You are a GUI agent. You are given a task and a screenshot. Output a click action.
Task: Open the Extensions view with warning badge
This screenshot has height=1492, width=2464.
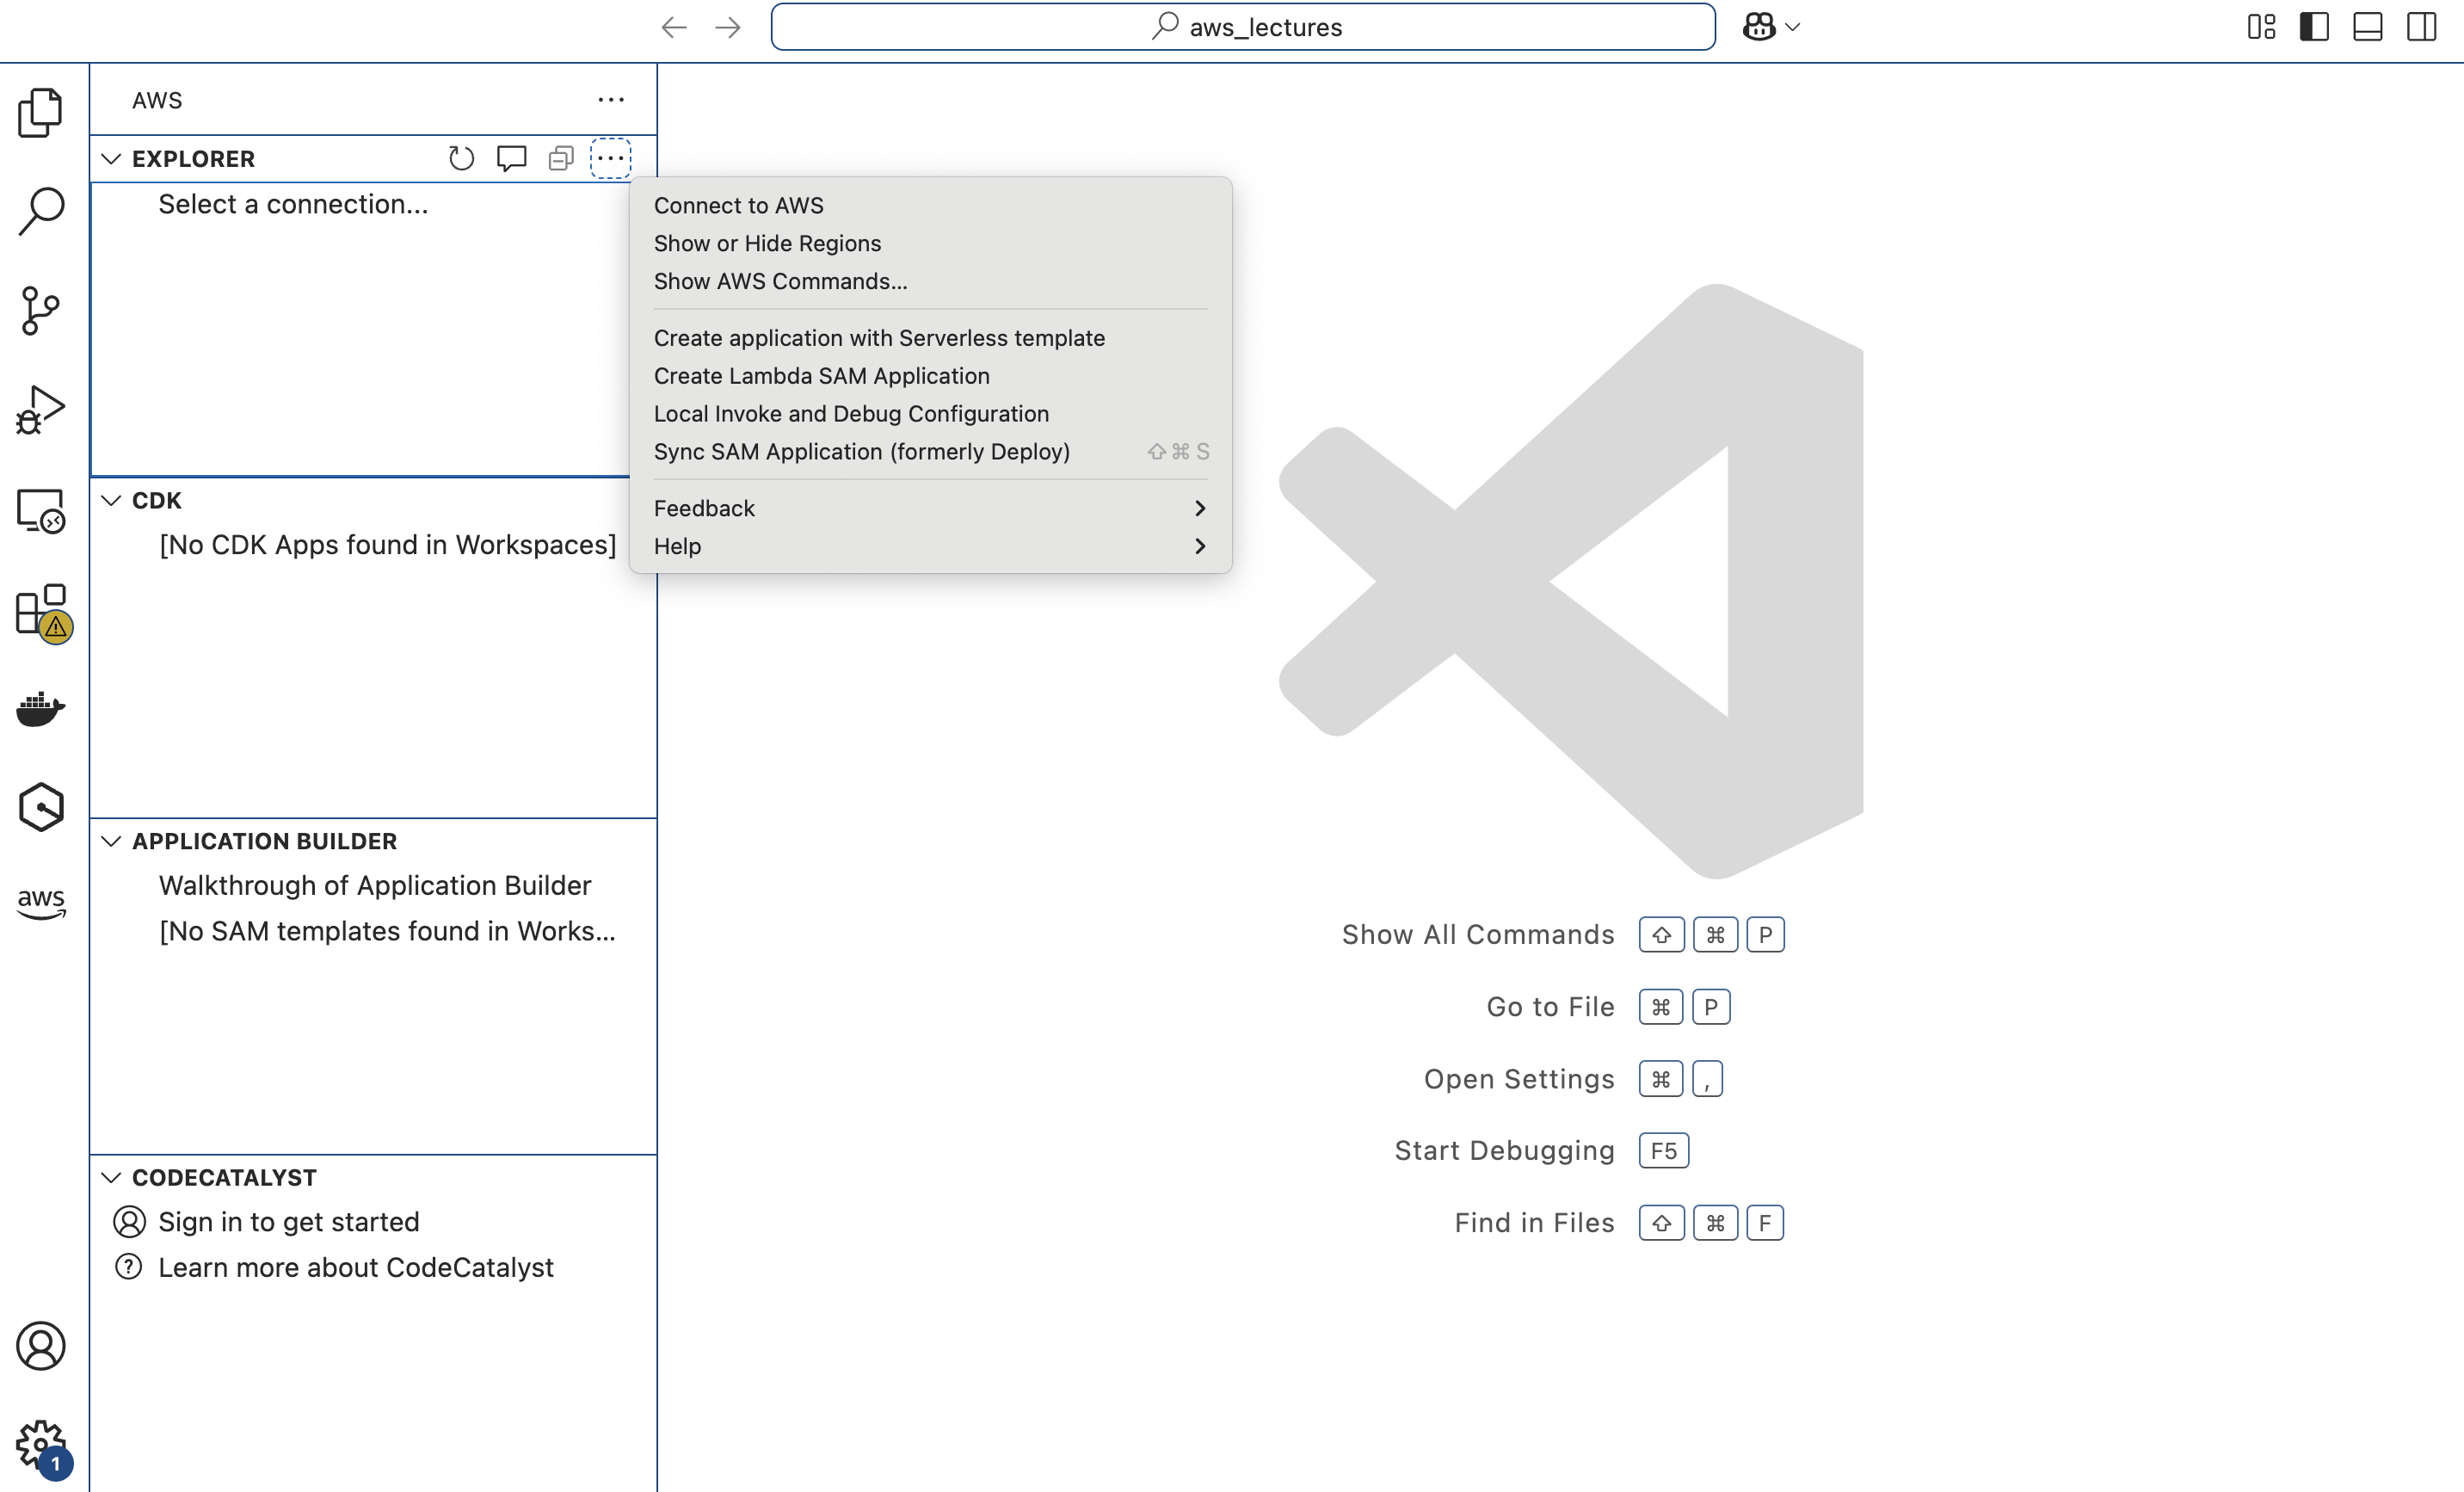click(41, 610)
